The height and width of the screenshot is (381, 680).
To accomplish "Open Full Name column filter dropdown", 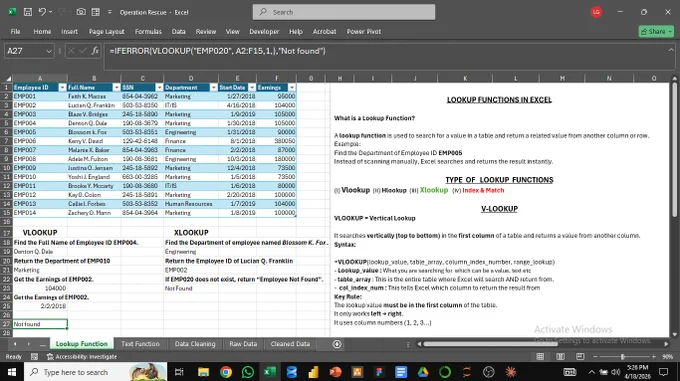I will [x=116, y=88].
